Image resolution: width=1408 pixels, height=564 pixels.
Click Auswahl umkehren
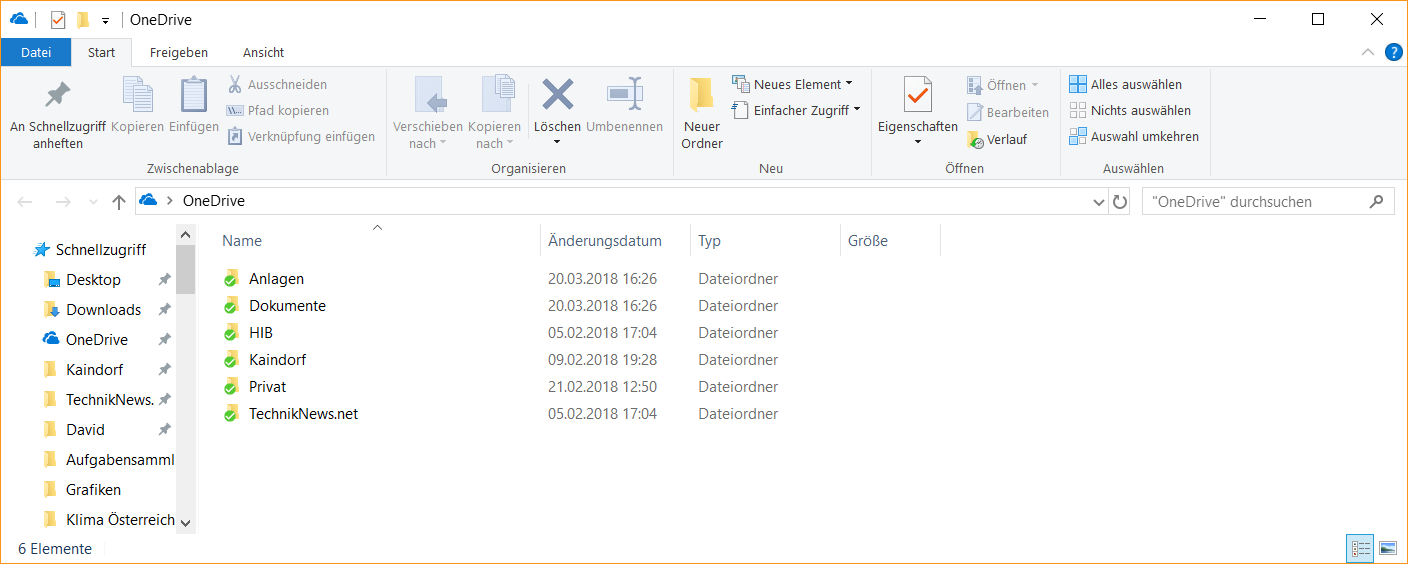point(1134,137)
